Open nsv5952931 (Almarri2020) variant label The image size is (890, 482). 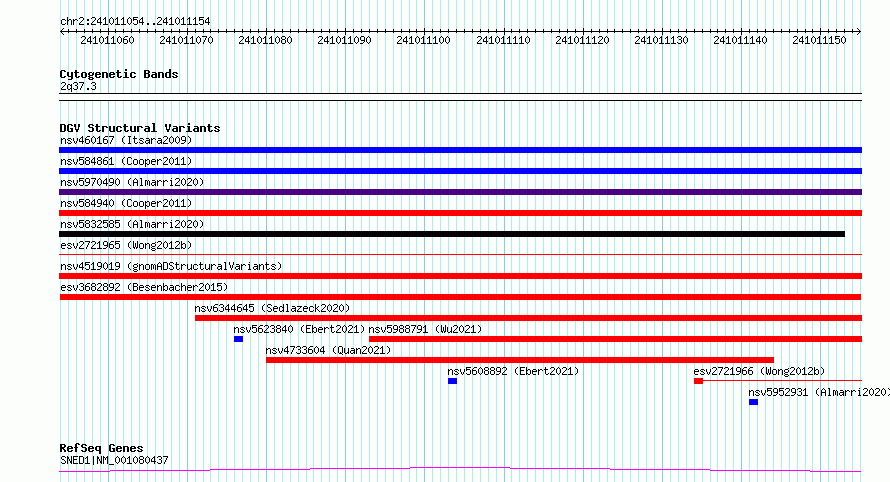(x=819, y=392)
